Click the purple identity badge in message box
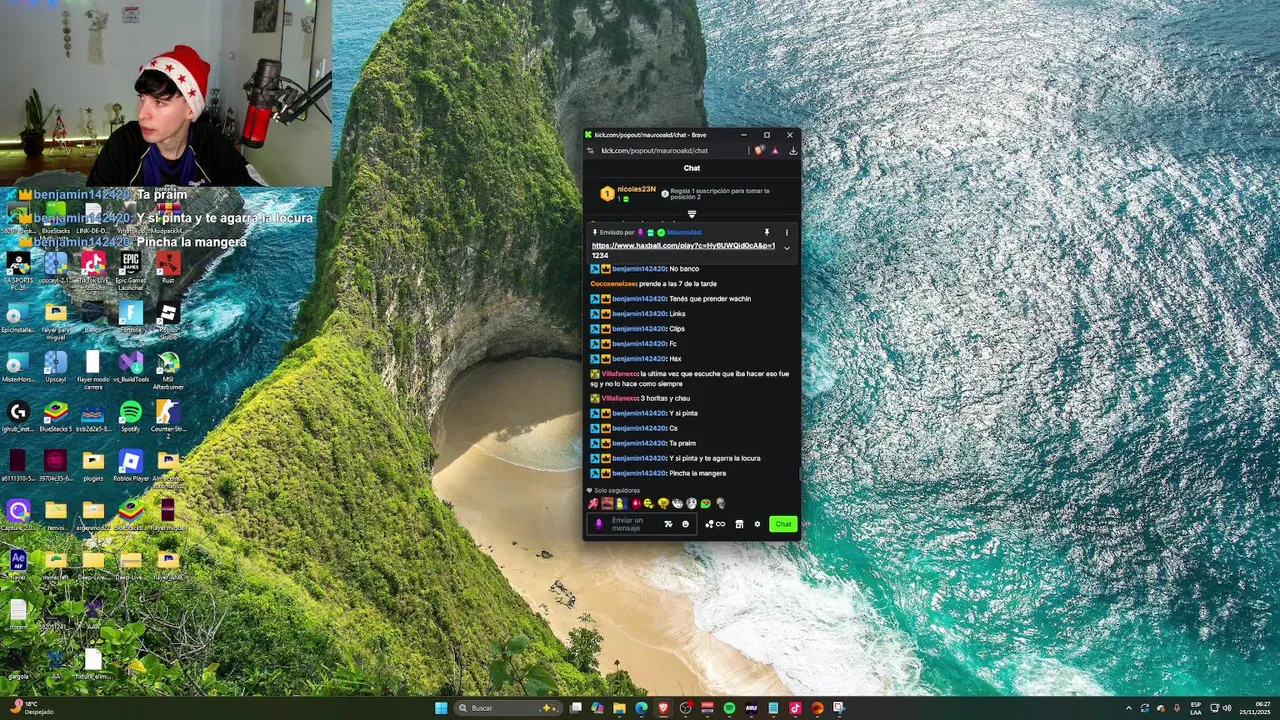 coord(599,524)
